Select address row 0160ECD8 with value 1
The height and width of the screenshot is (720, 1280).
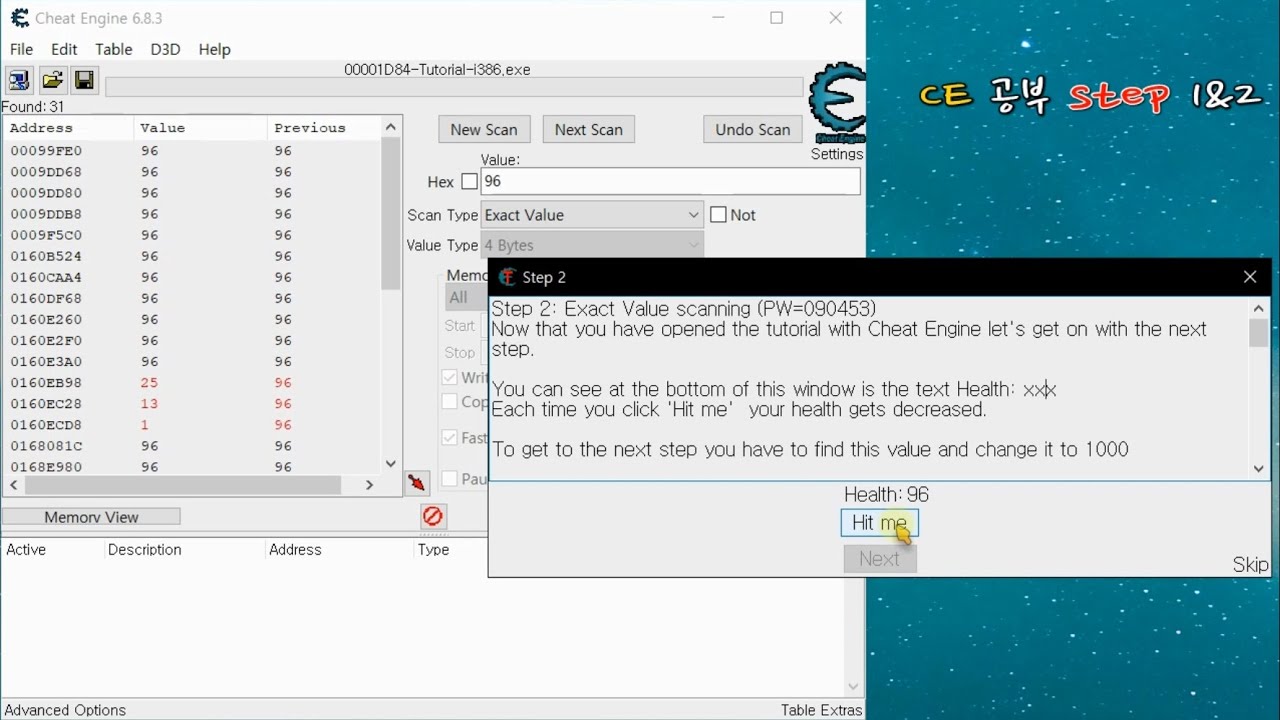point(192,425)
